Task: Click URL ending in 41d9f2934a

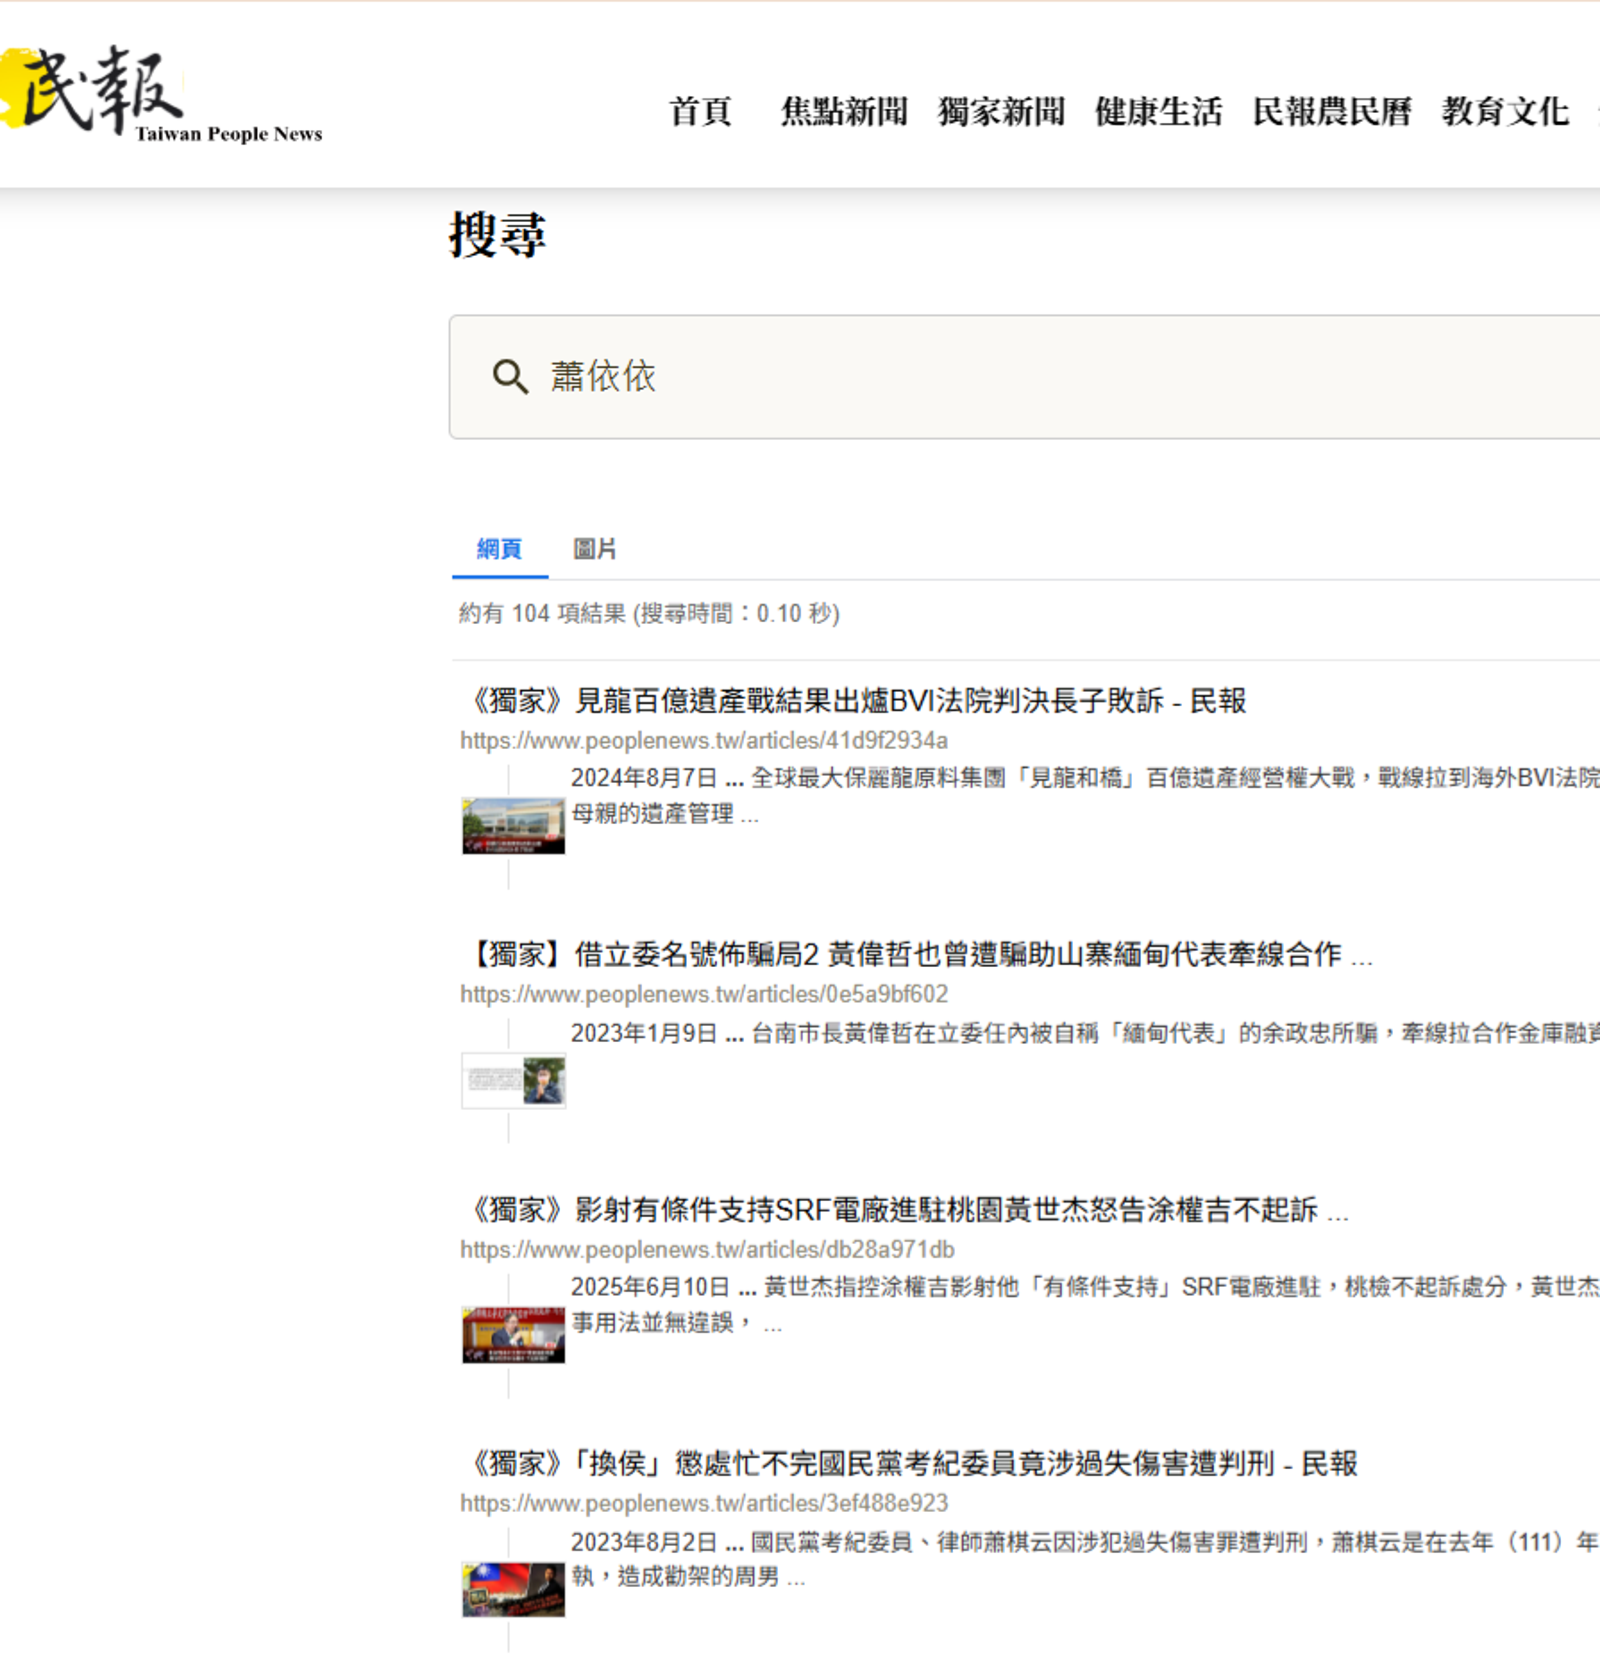Action: point(704,741)
